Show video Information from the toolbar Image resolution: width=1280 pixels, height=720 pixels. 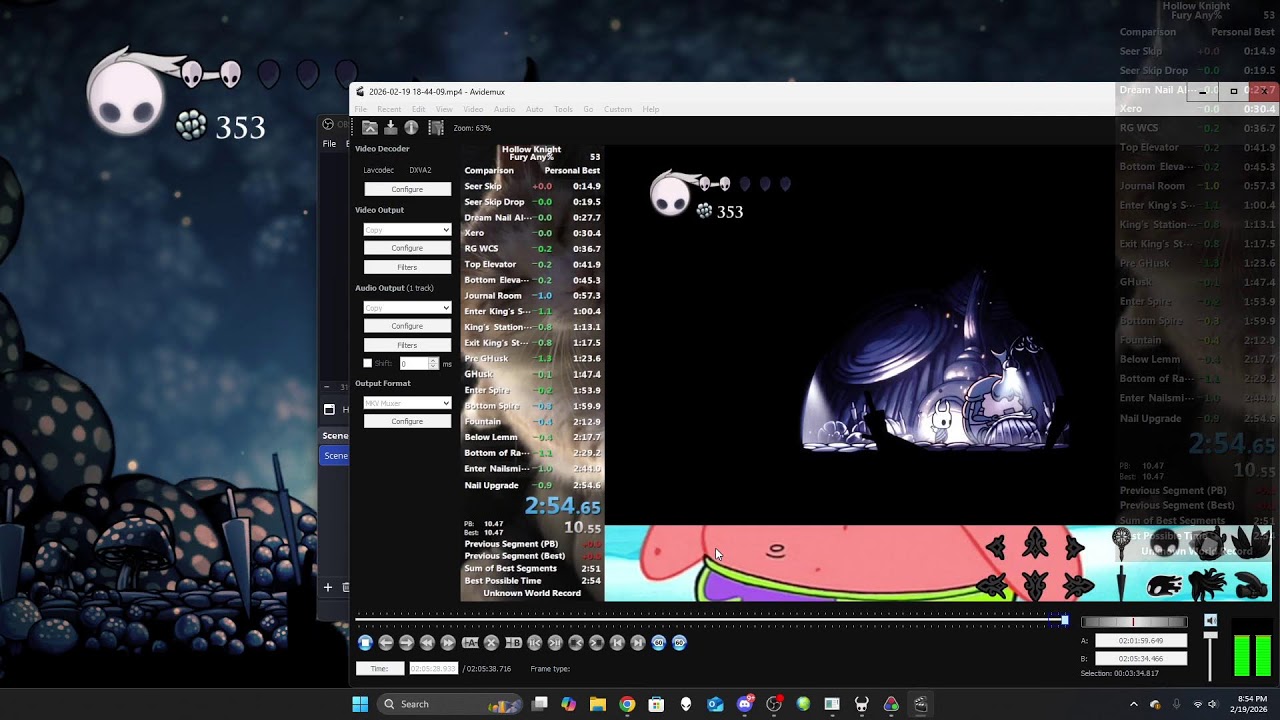[x=411, y=128]
